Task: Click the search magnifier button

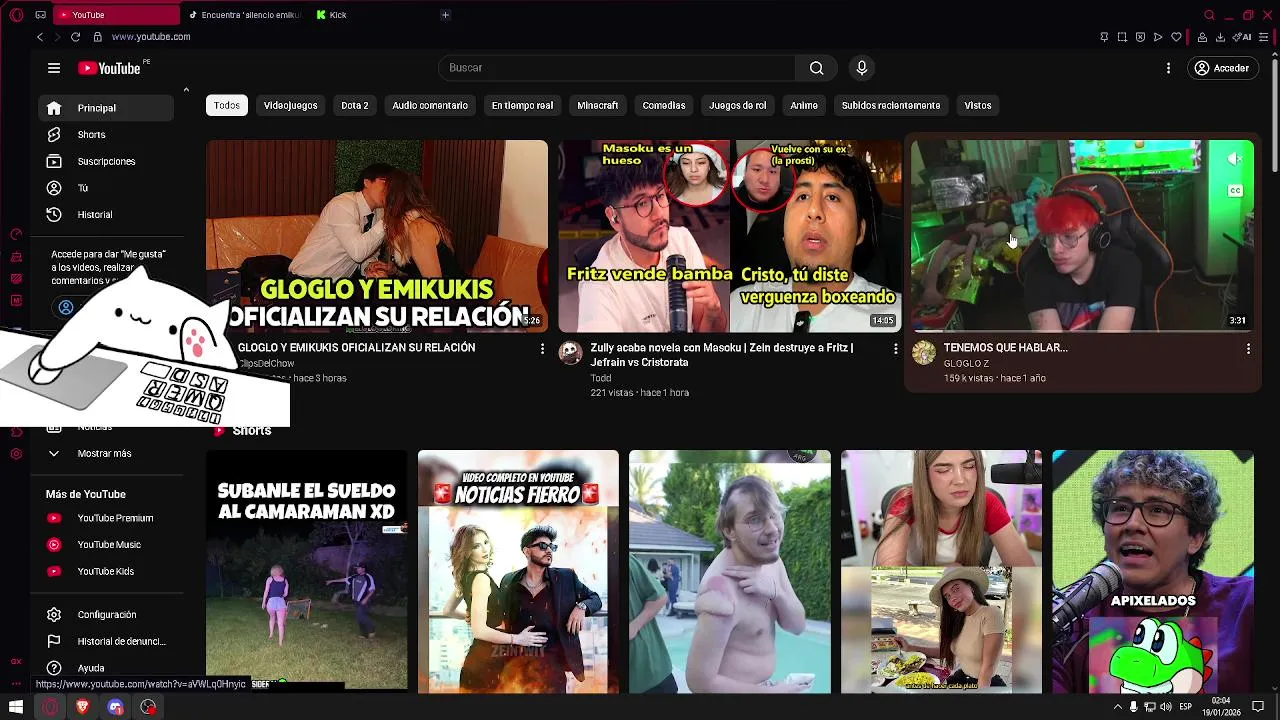Action: (x=816, y=68)
